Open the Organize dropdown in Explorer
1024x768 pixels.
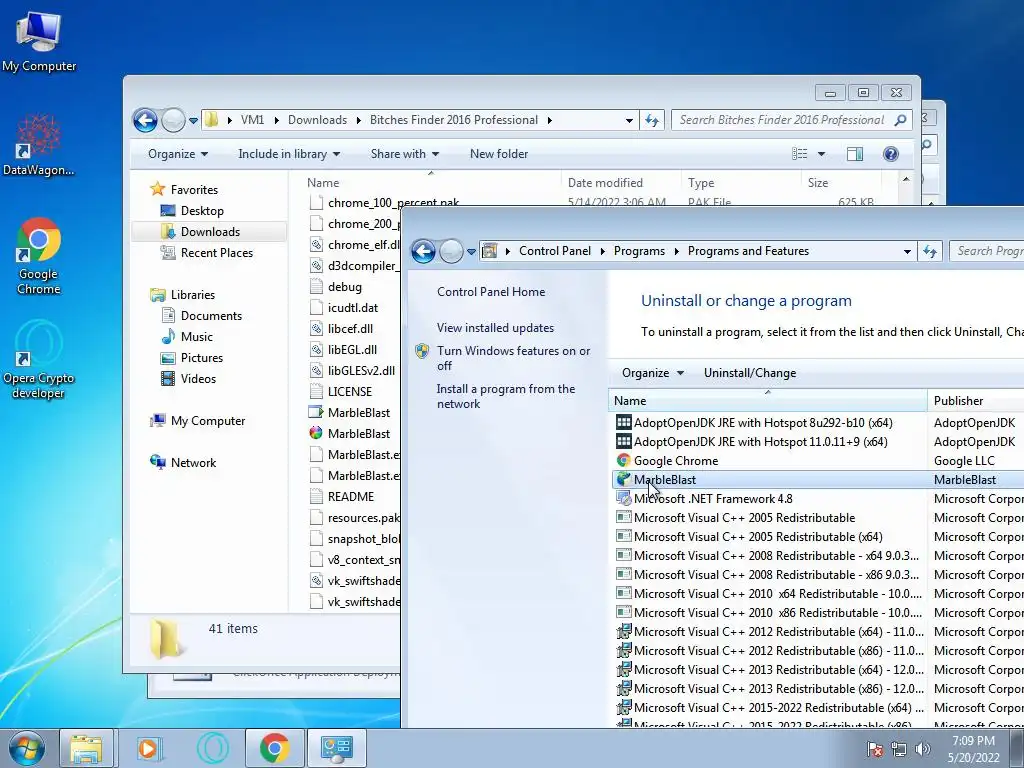click(178, 154)
